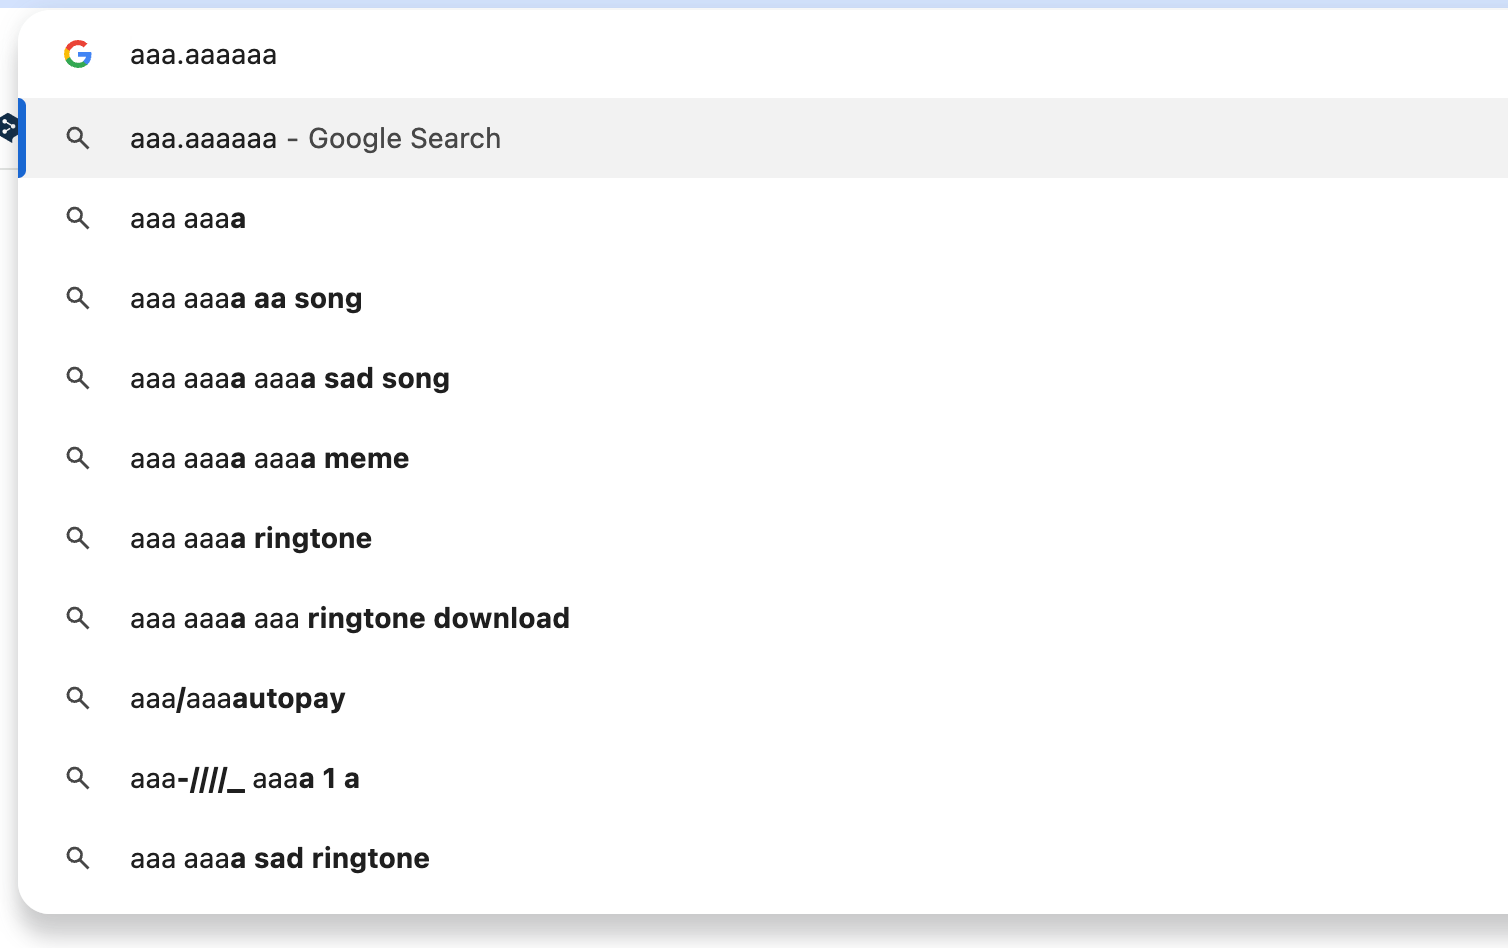Open 'aaa aaaa aaa ringtone download' suggestion
The image size is (1508, 948).
coord(350,618)
